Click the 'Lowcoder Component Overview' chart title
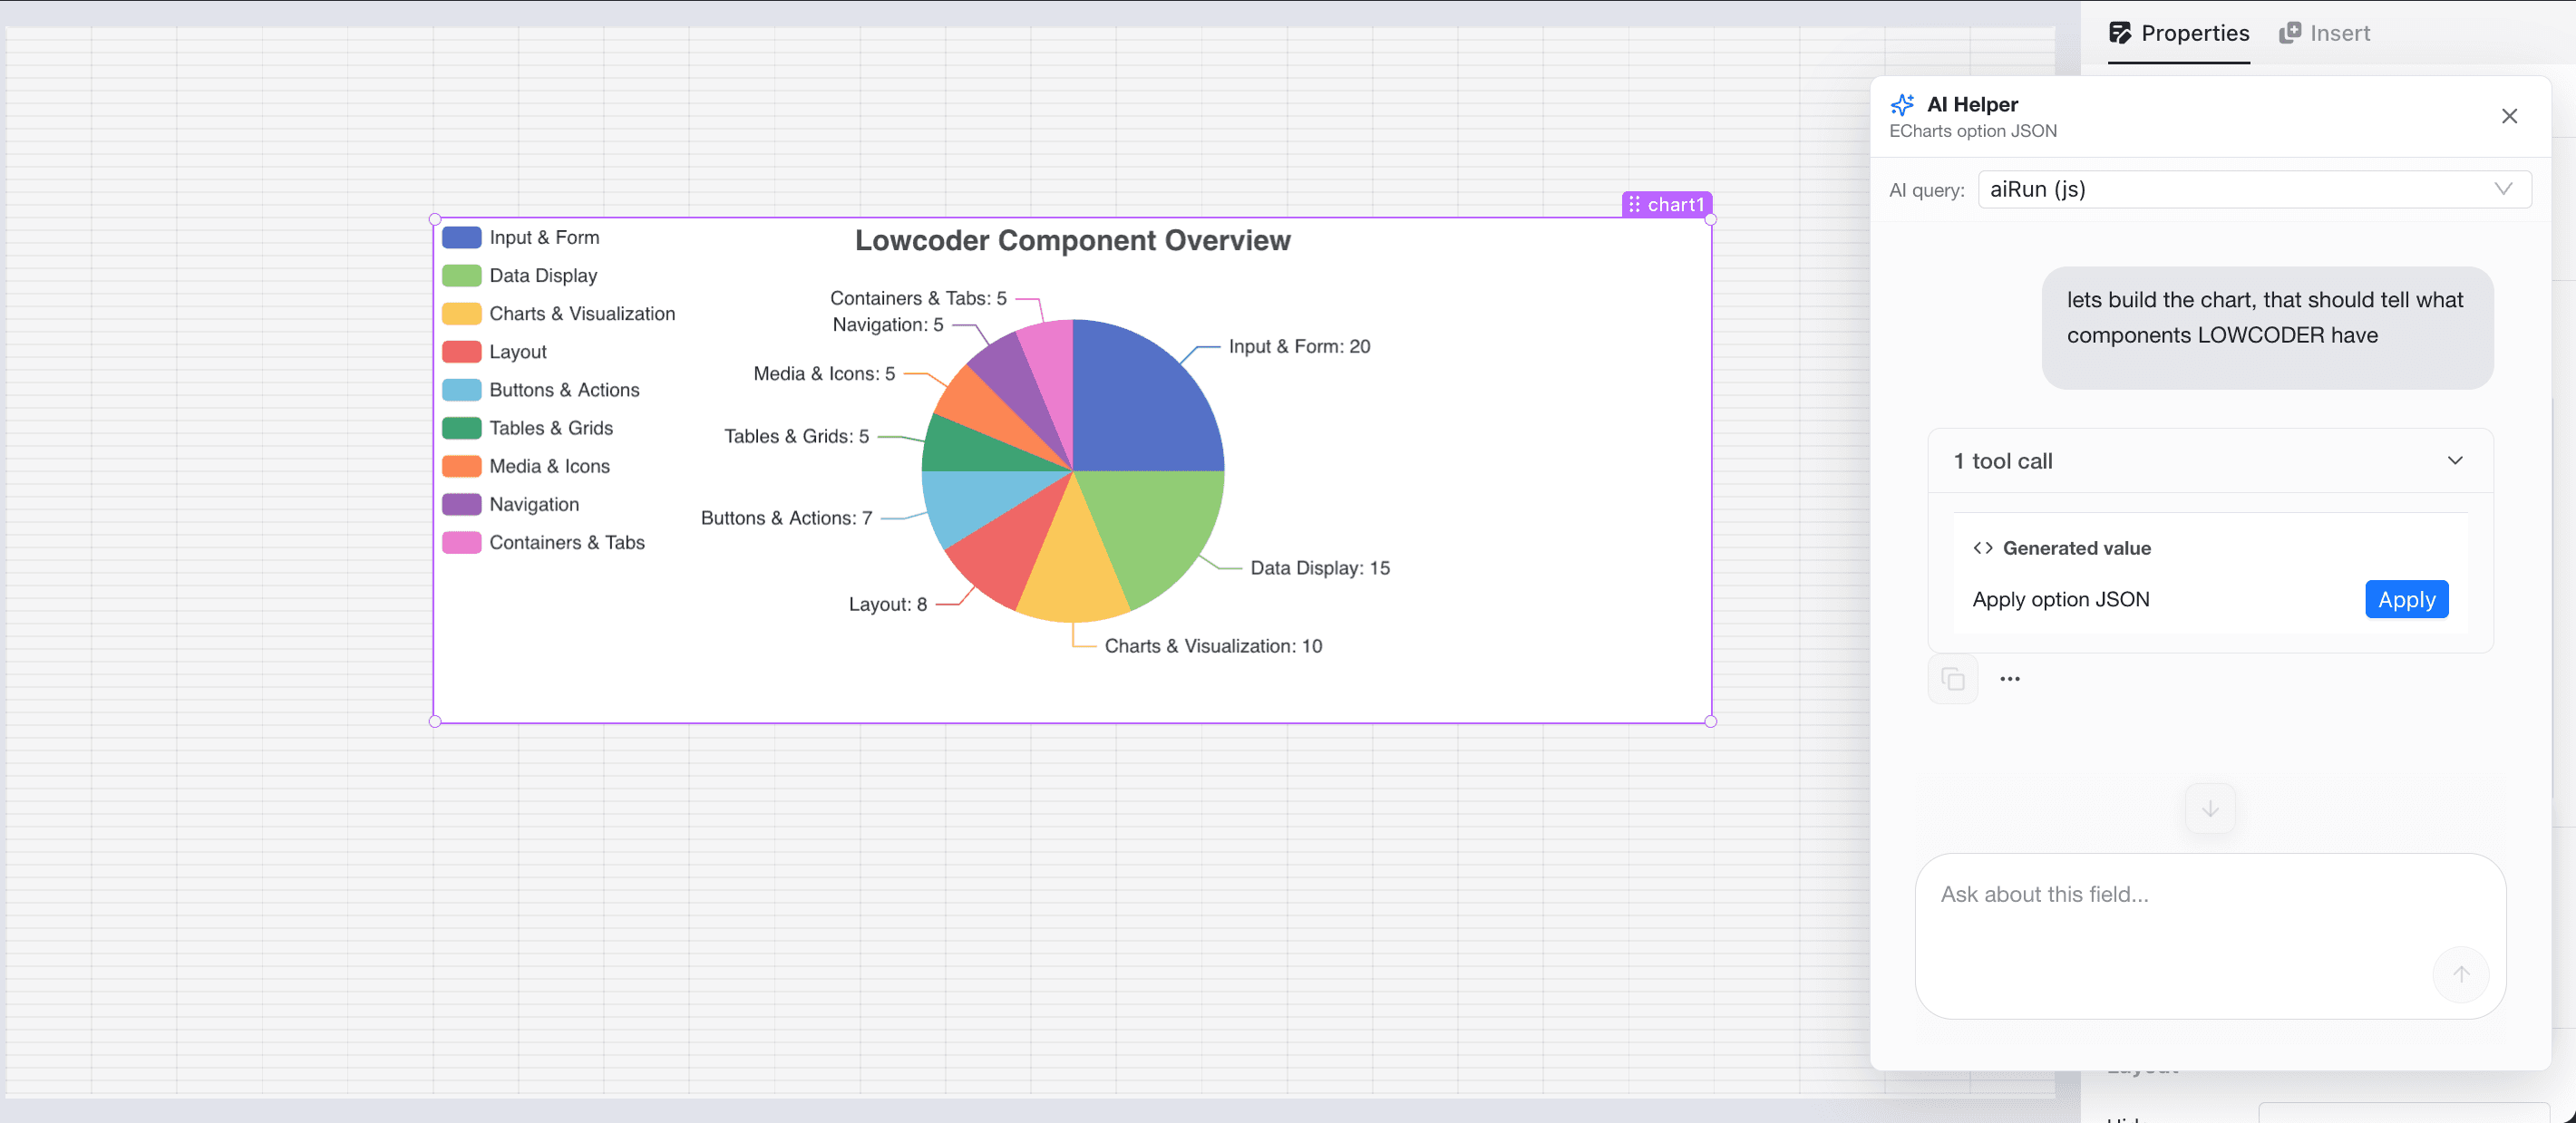Viewport: 2576px width, 1123px height. click(1072, 240)
